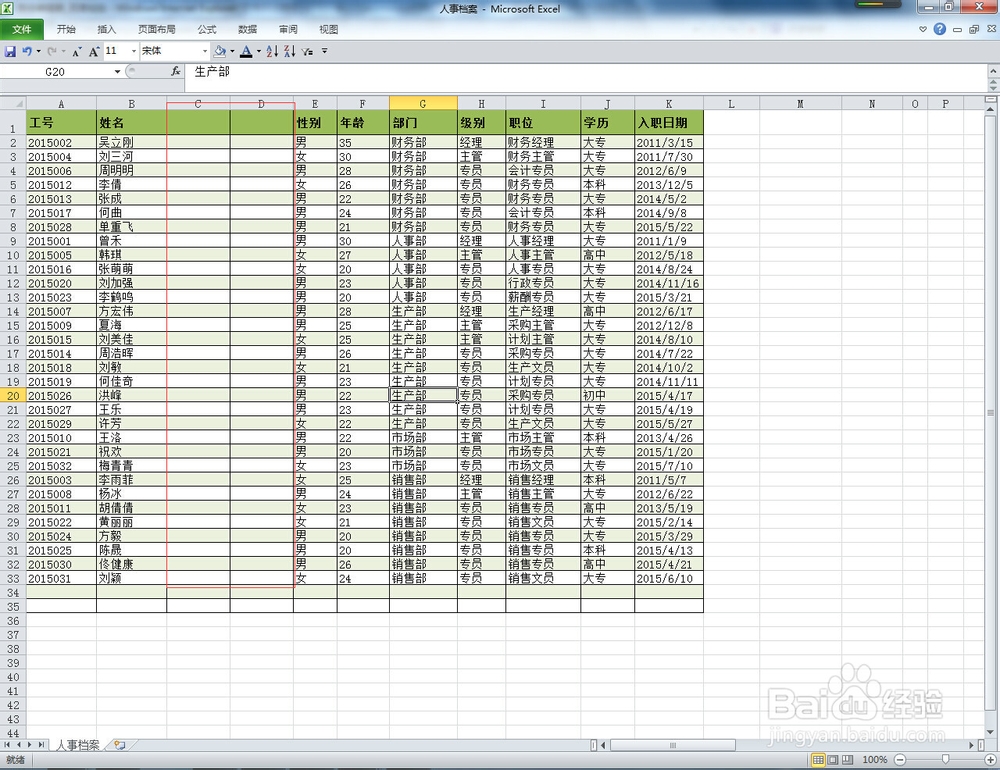Screen dimensions: 1000x770
Task: Click the Filter icon on the toolbar
Action: point(305,51)
